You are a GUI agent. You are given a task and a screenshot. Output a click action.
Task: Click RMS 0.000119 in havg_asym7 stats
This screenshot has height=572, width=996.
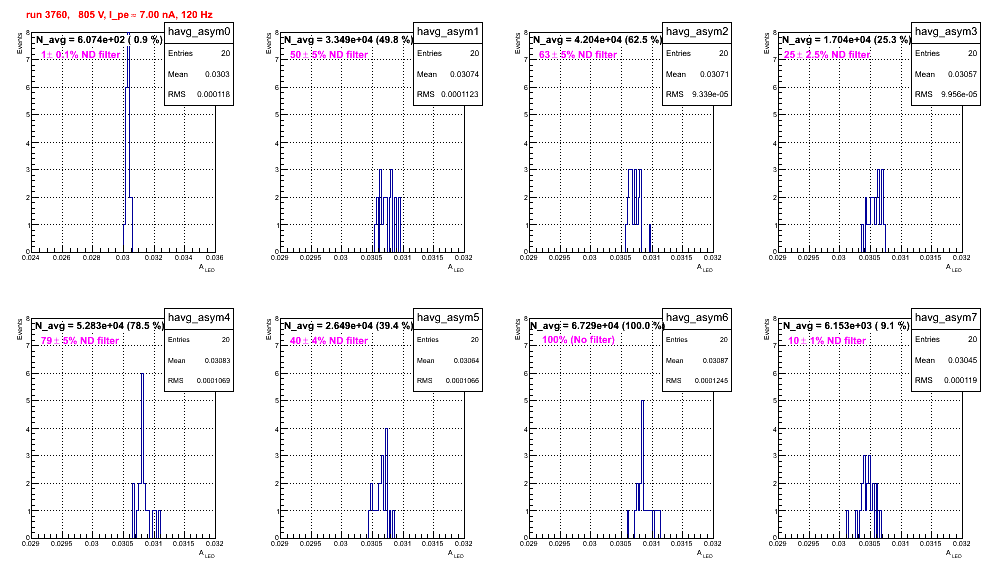[x=946, y=380]
